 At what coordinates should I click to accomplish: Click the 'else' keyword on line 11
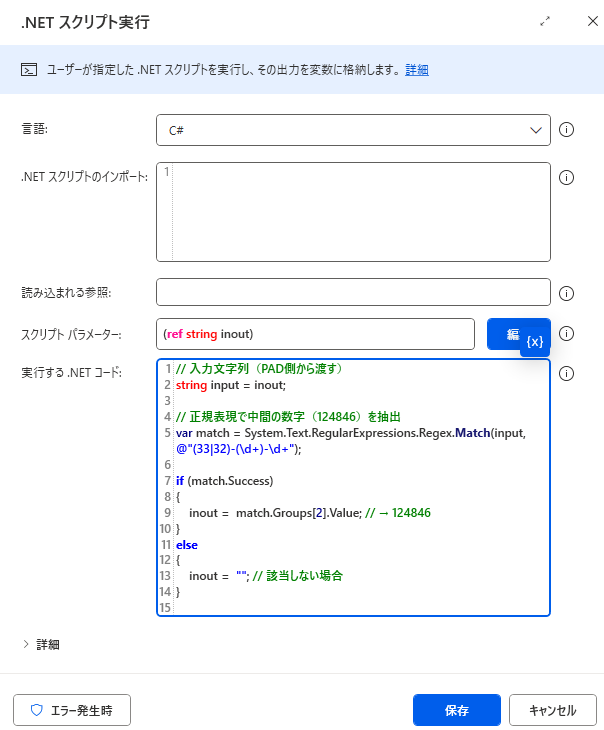tap(187, 545)
